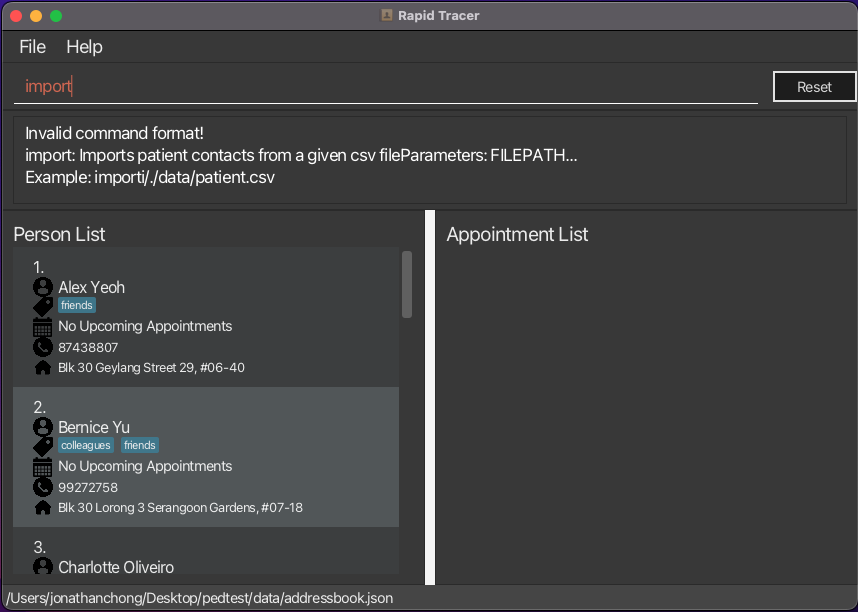This screenshot has height=612, width=858.
Task: Click the home icon beside Geylang address
Action: tap(43, 367)
